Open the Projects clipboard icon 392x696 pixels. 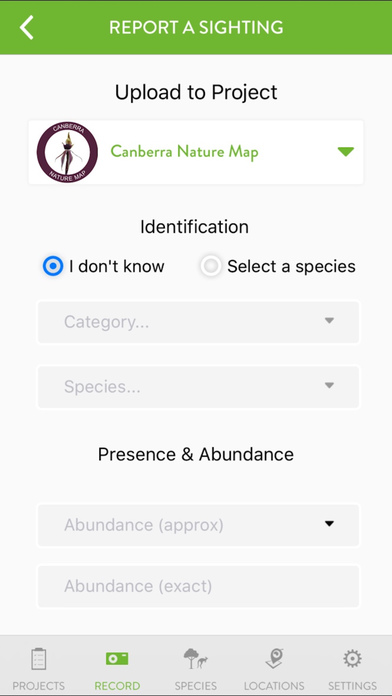pos(39,659)
